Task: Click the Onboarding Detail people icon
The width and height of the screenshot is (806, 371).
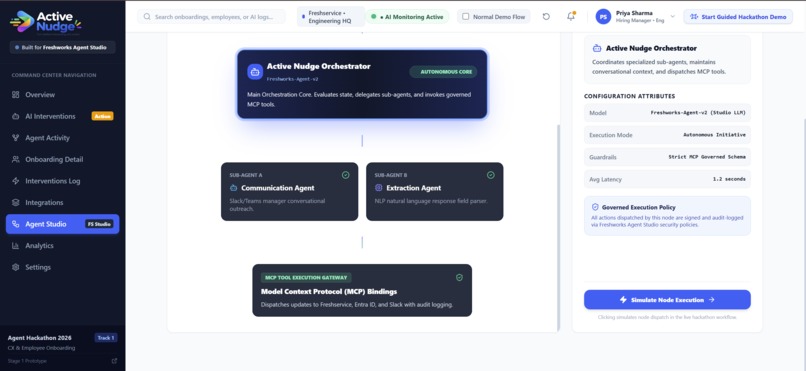Action: [15, 159]
